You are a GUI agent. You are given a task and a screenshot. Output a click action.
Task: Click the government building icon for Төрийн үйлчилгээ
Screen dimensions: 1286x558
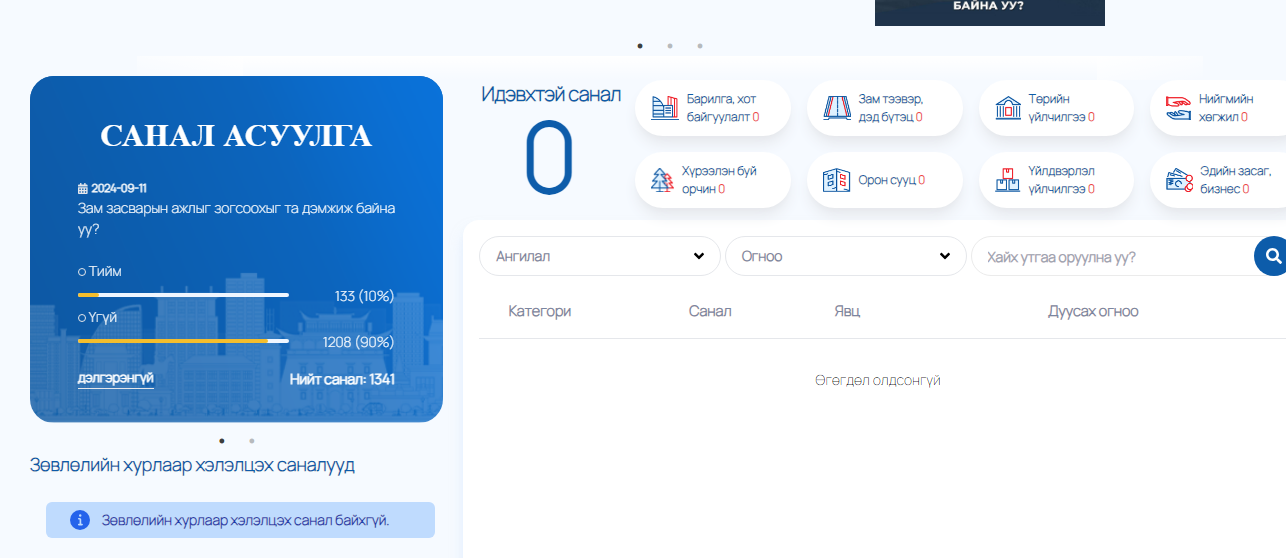pyautogui.click(x=1008, y=108)
